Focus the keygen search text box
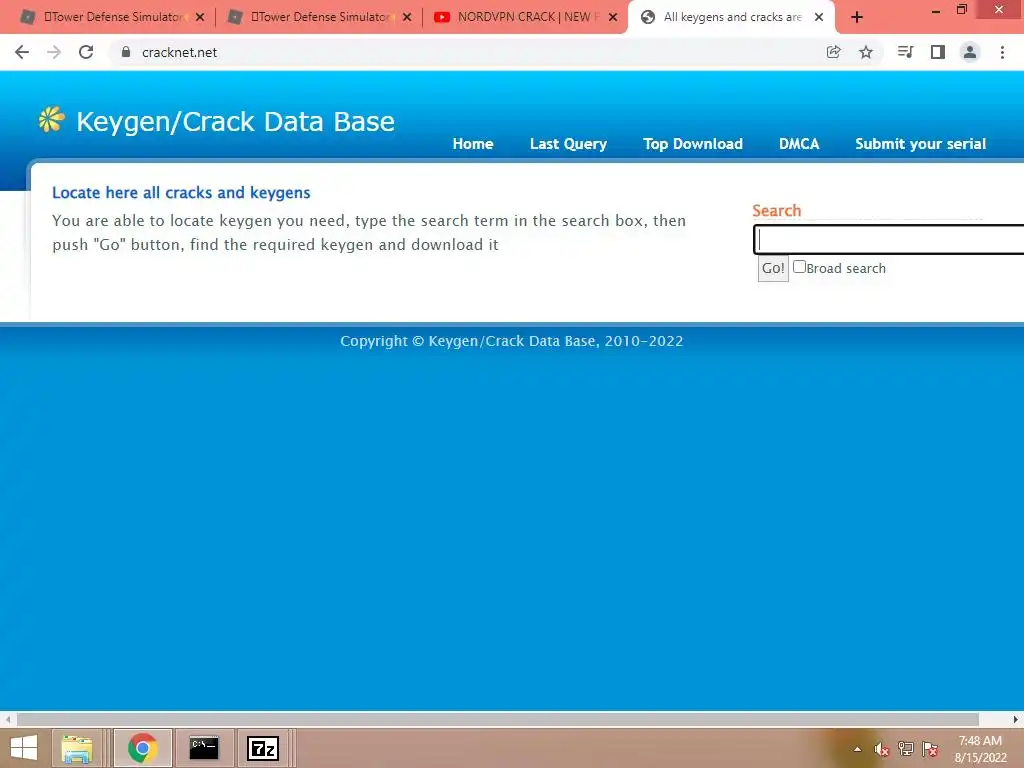This screenshot has height=768, width=1024. coord(889,239)
